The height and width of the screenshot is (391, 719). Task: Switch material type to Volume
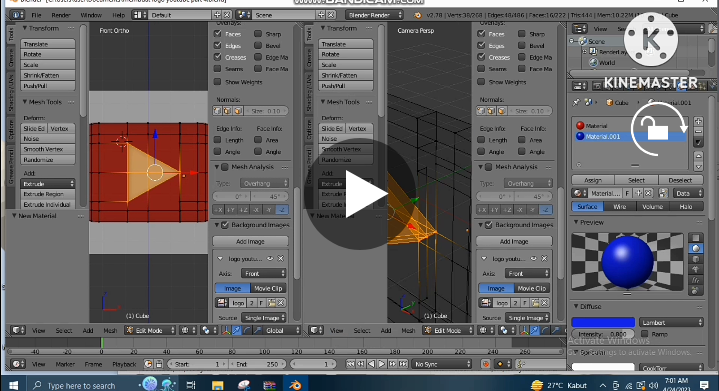pyautogui.click(x=652, y=207)
